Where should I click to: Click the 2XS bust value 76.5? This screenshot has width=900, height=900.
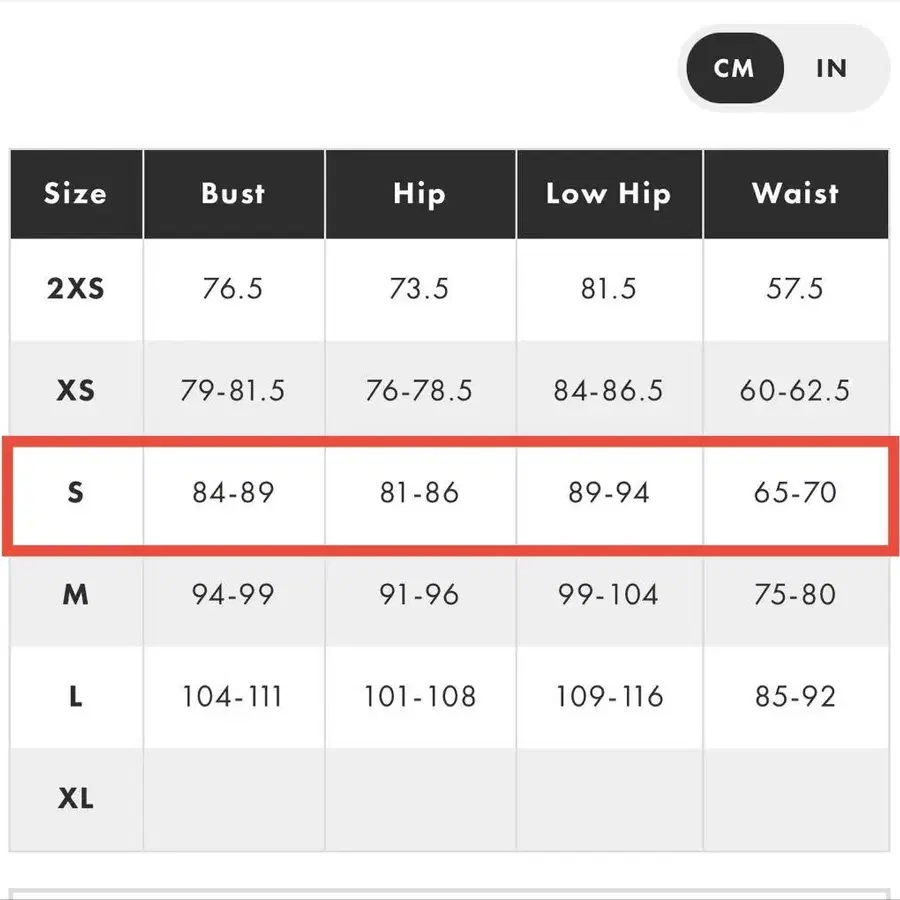pos(233,289)
